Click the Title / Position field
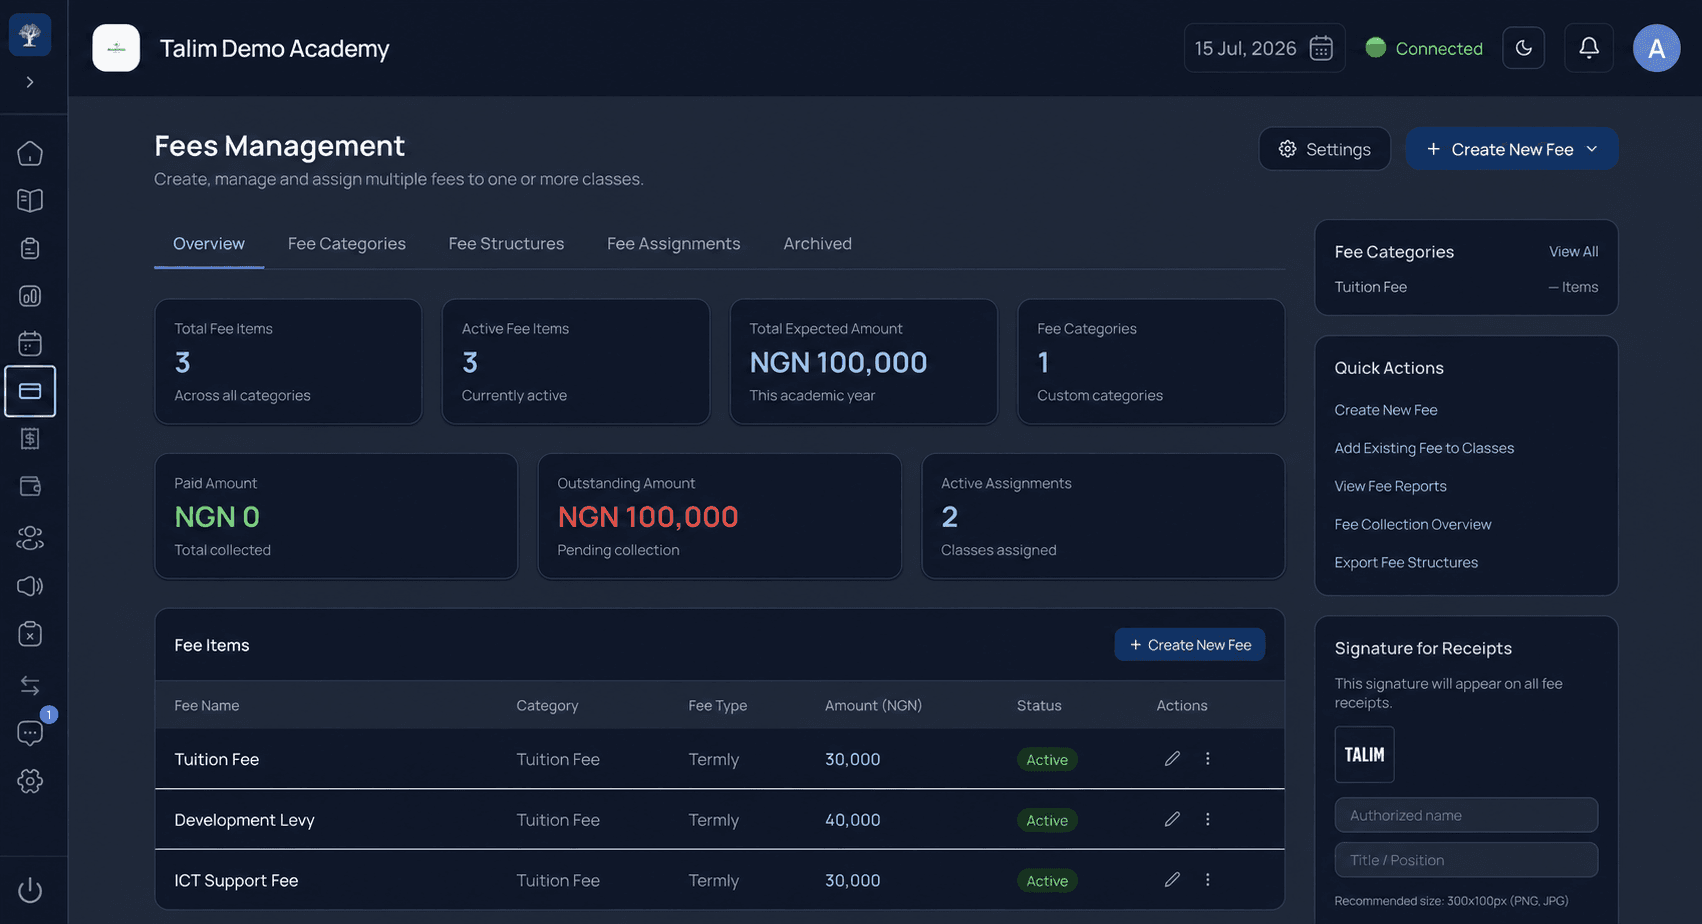Viewport: 1702px width, 924px height. point(1466,860)
